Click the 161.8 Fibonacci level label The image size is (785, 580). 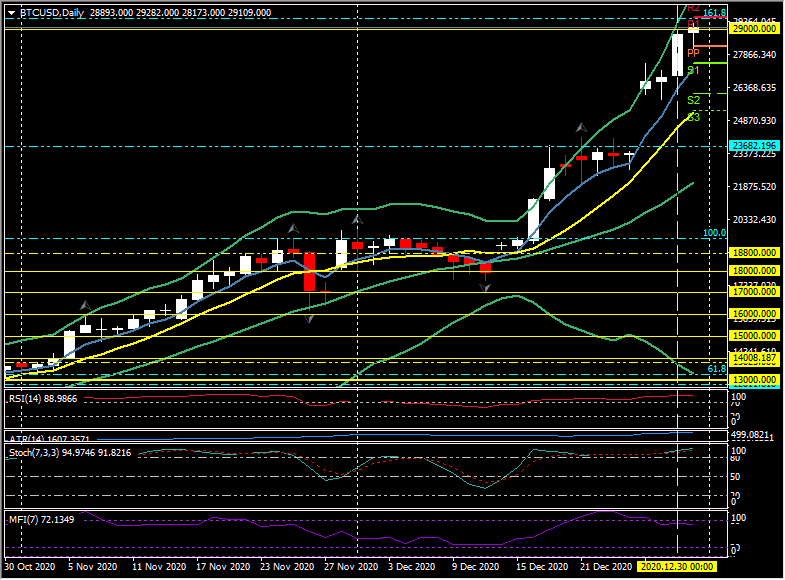715,14
